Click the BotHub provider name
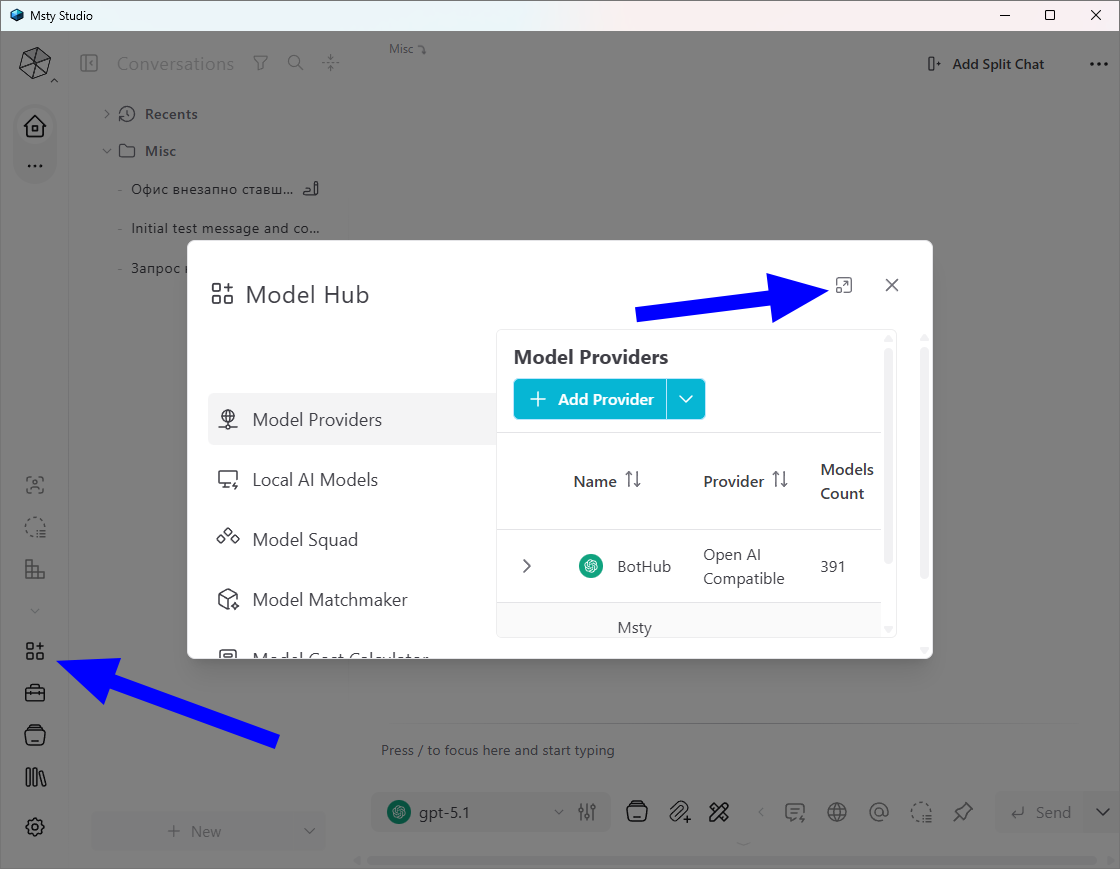1120x869 pixels. pos(644,566)
